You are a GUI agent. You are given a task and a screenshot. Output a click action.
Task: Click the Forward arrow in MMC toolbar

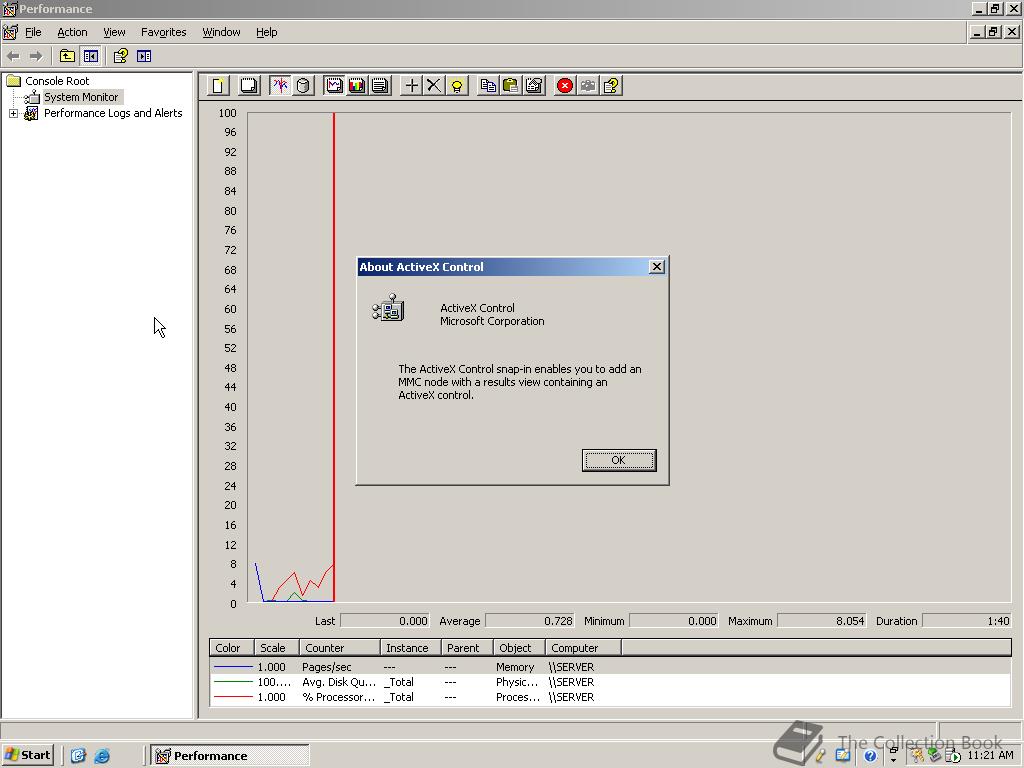[x=36, y=56]
